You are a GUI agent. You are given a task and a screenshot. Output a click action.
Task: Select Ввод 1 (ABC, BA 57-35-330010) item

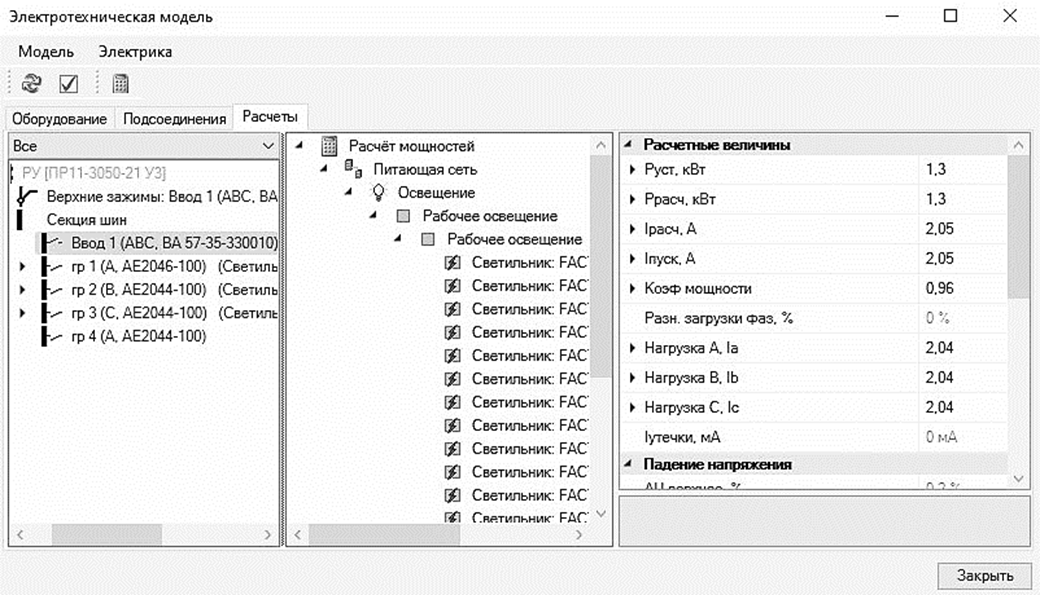pos(173,243)
